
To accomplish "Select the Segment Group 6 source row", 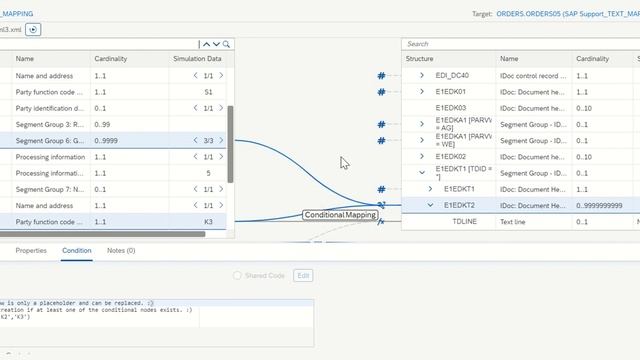I will (113, 140).
